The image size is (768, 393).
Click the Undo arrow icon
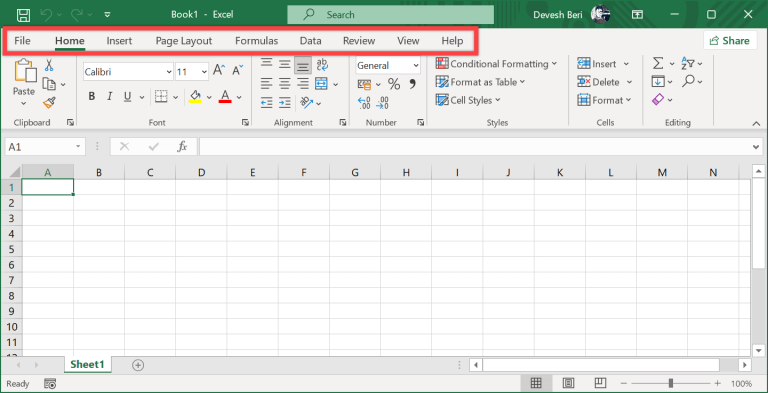(x=46, y=15)
